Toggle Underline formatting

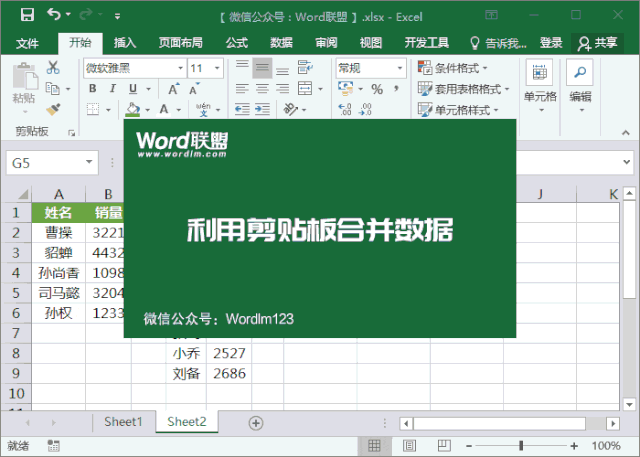[x=133, y=89]
